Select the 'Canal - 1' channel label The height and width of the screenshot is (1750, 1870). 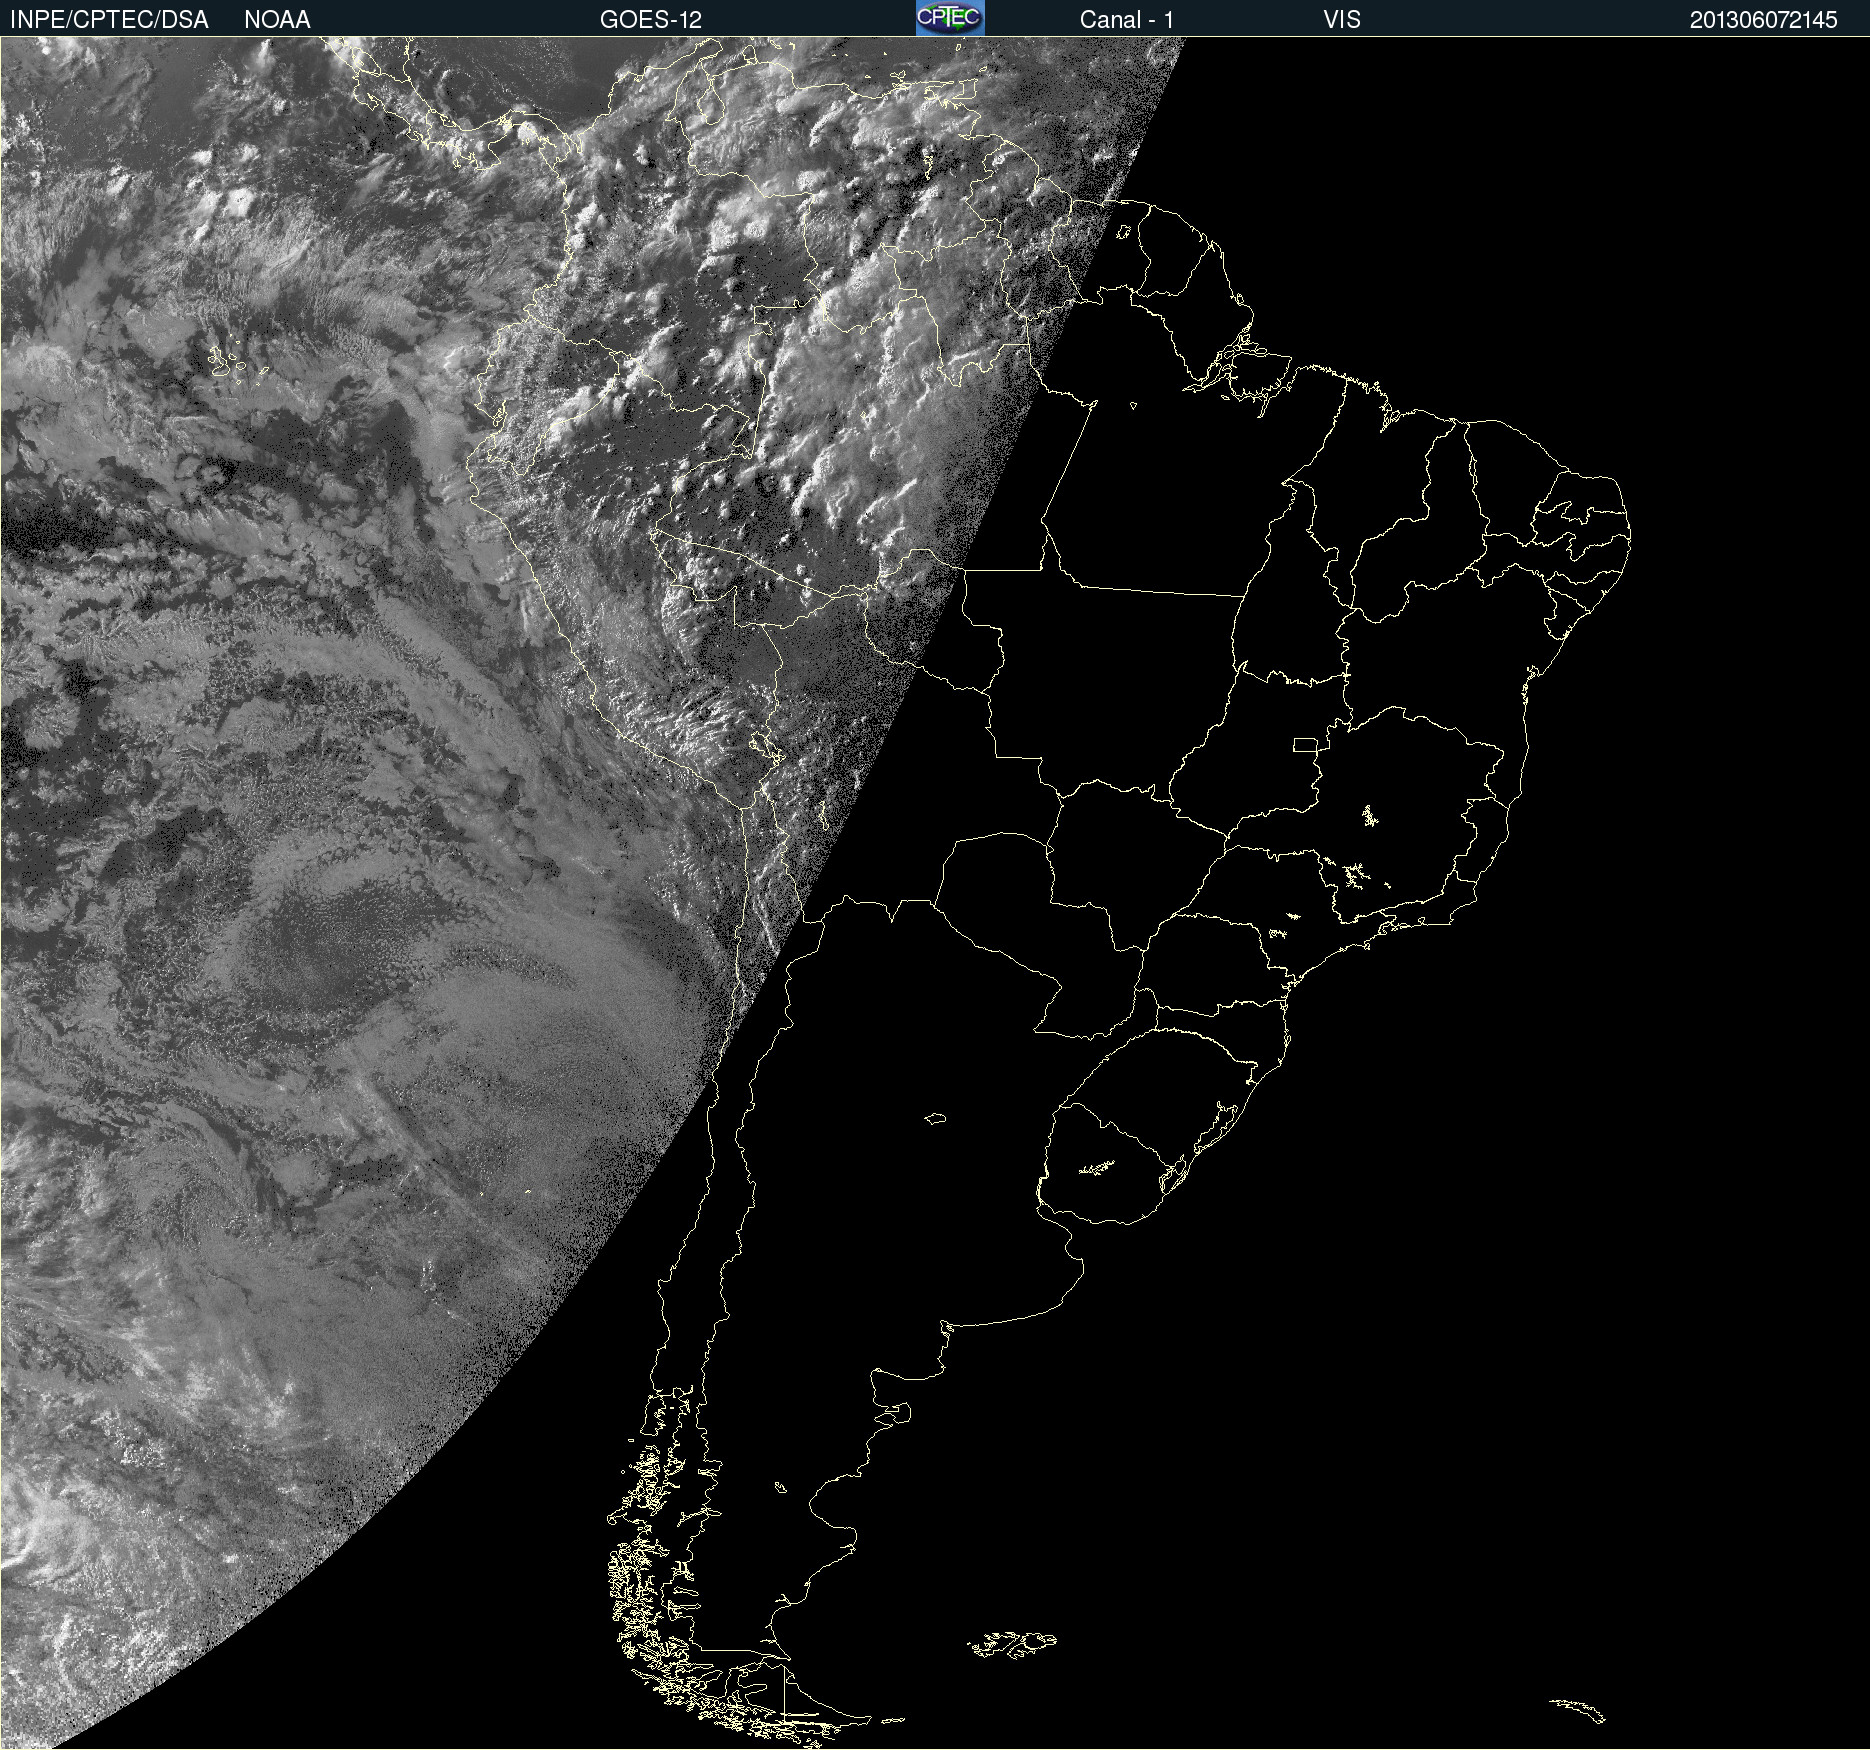1127,20
